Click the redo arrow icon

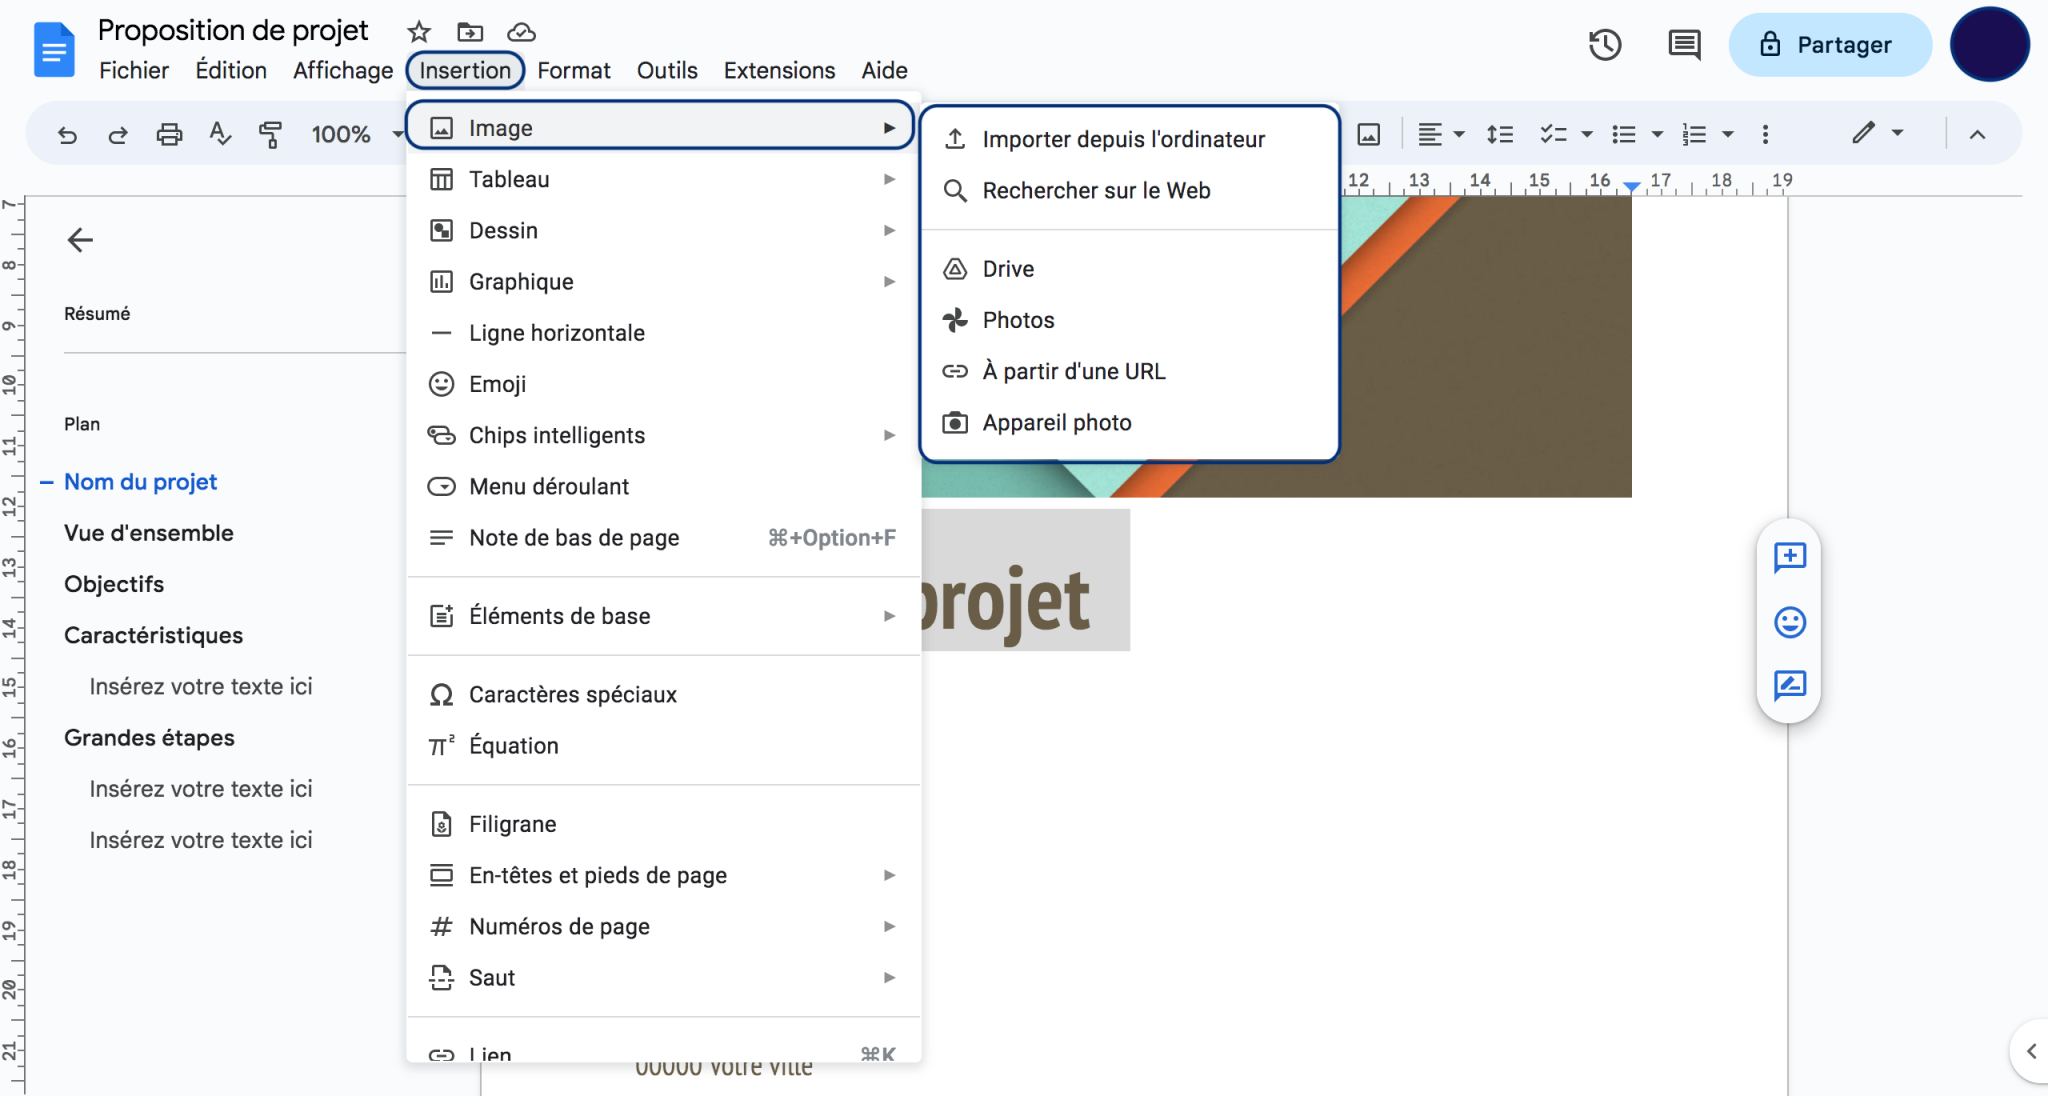118,134
